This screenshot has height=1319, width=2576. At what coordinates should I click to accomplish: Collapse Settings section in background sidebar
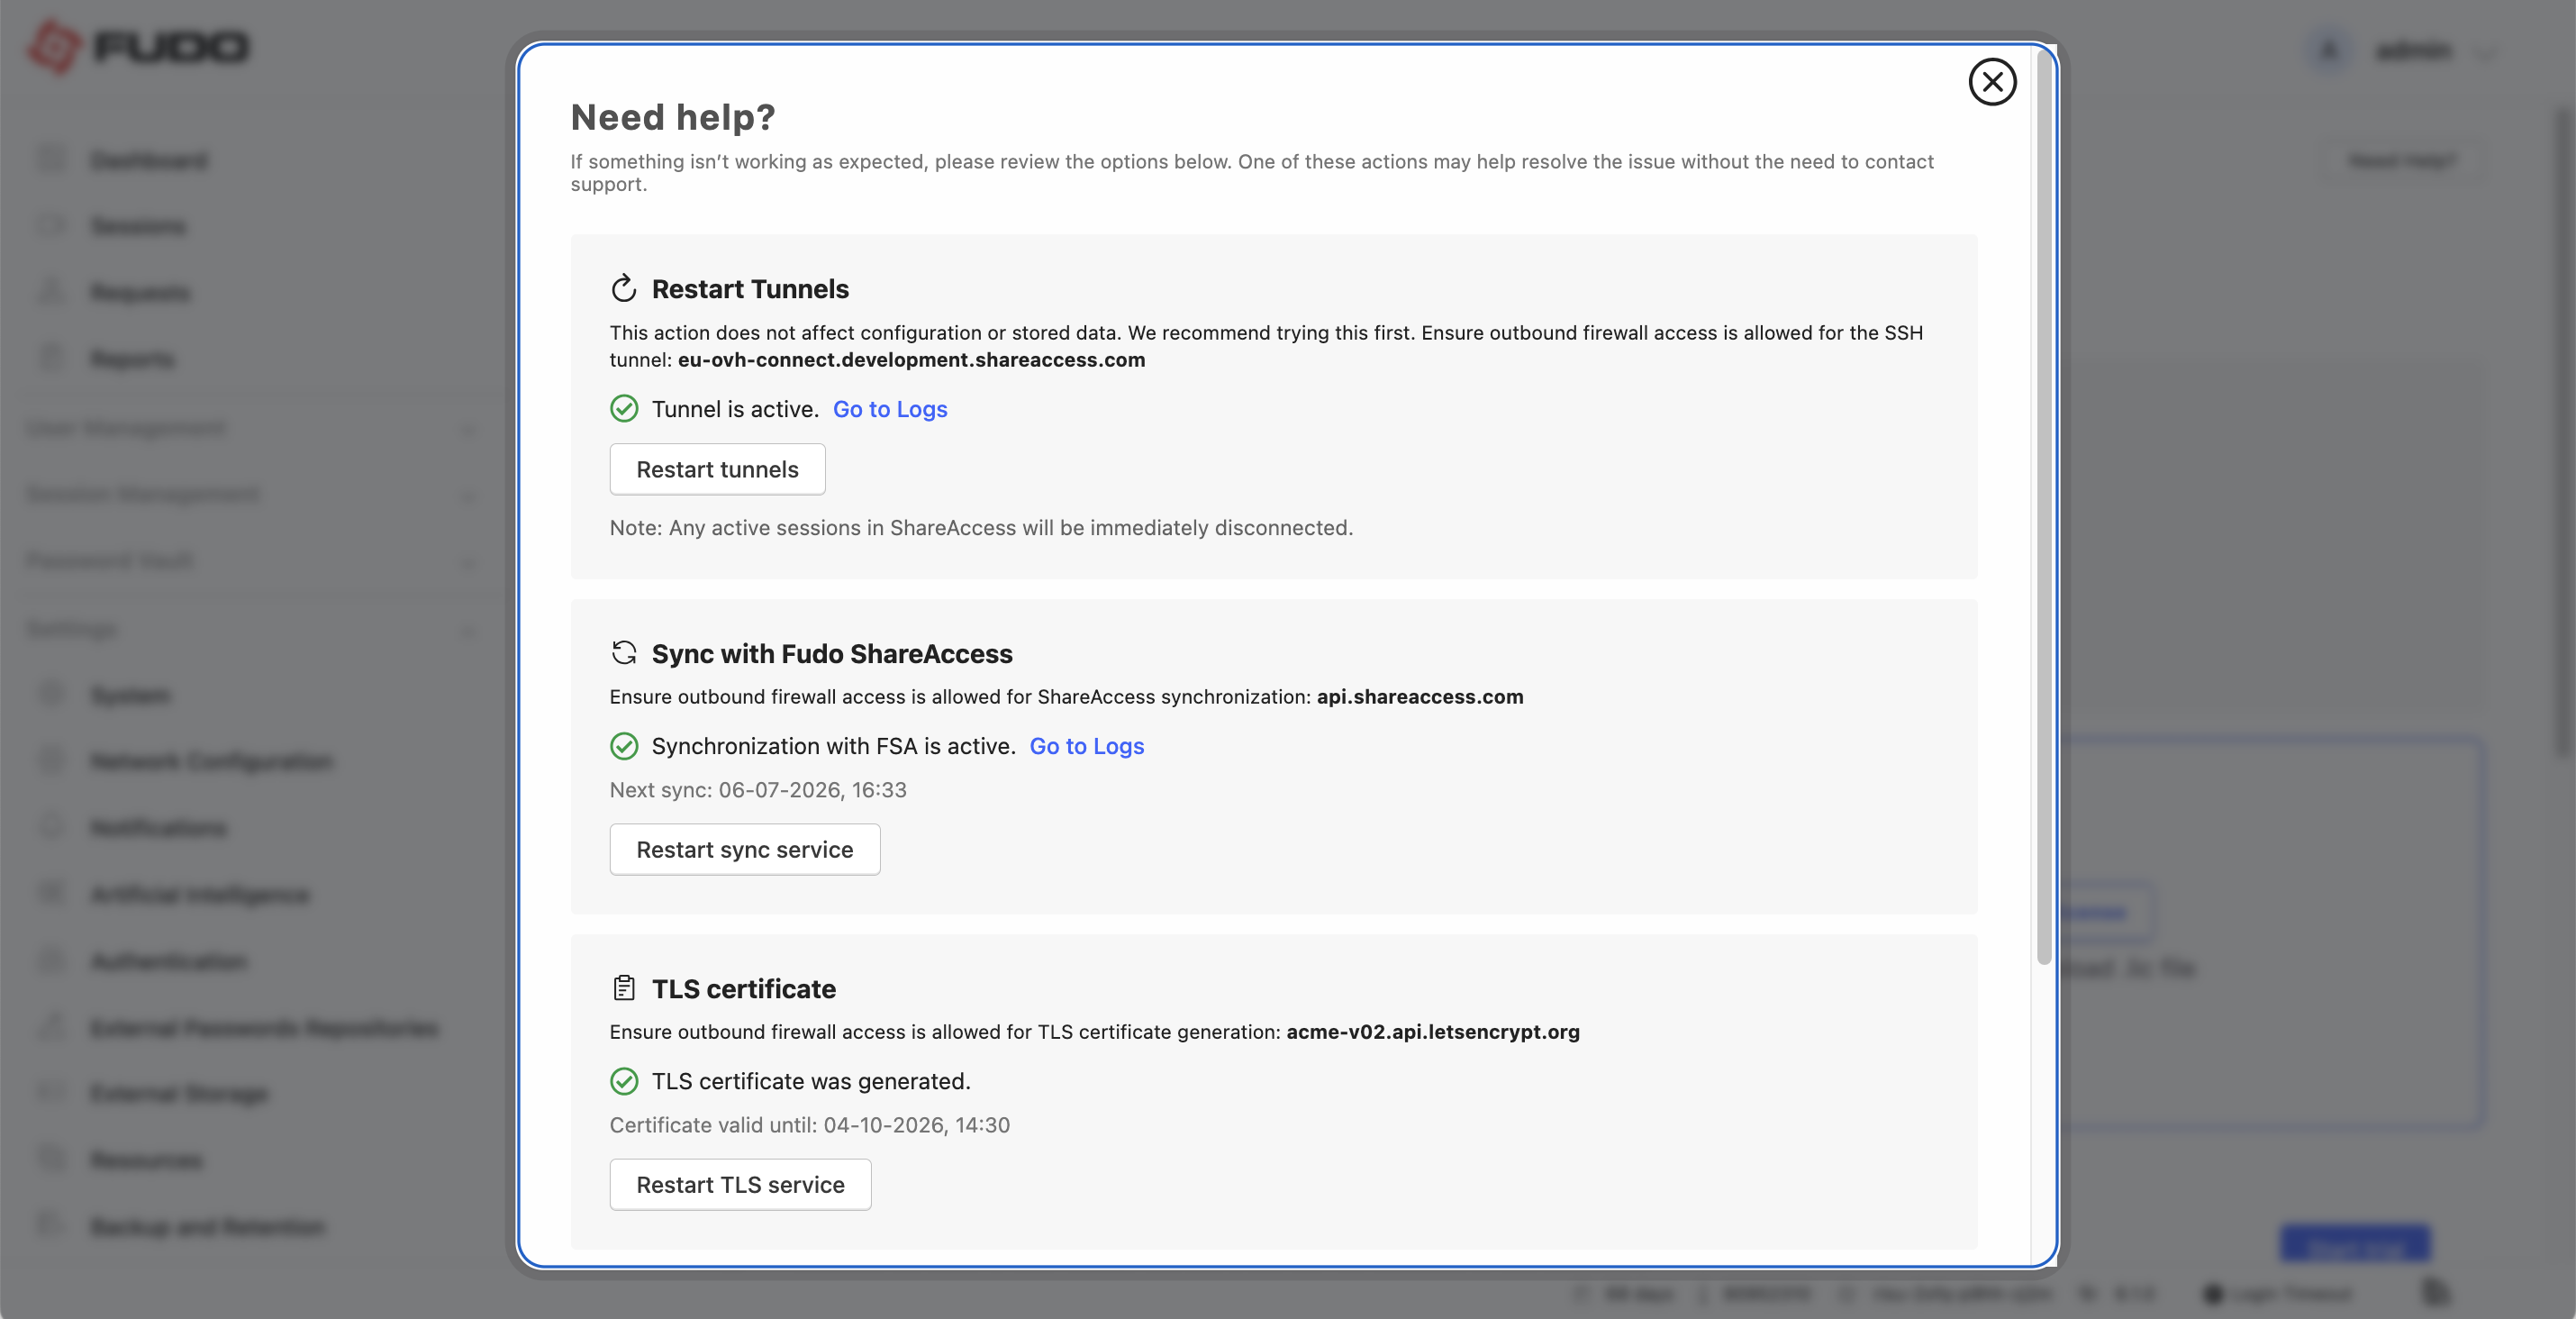pos(250,629)
